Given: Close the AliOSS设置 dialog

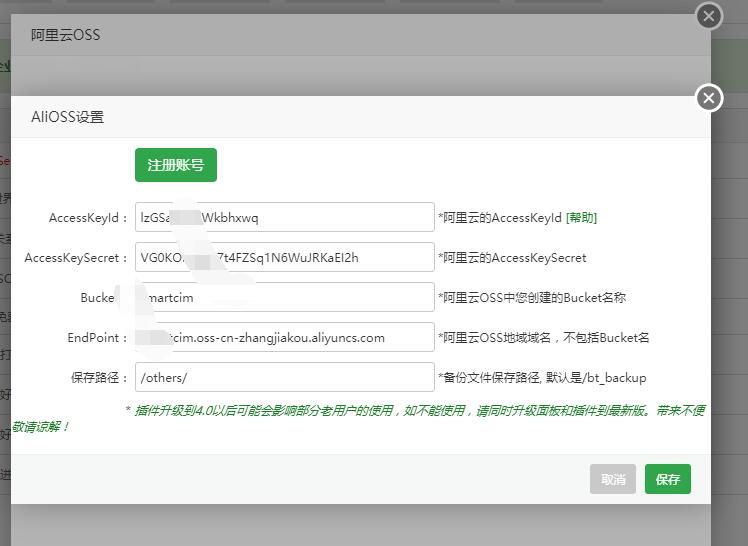Looking at the screenshot, I should click(x=709, y=98).
